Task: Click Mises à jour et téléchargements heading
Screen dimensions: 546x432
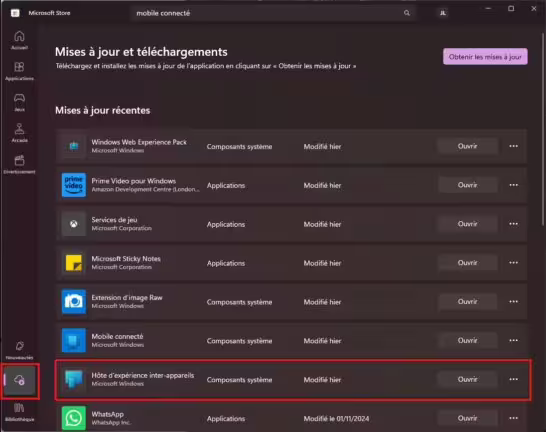Action: [x=141, y=52]
